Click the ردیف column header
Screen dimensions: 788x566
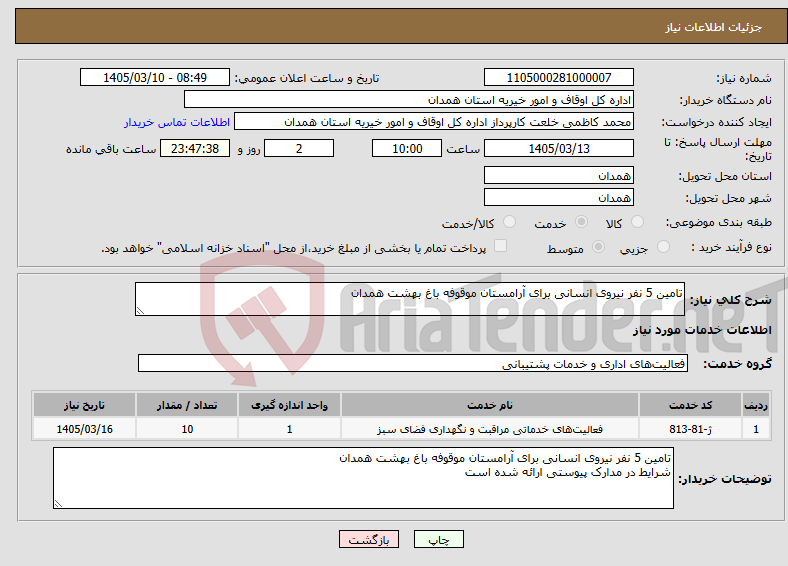(756, 405)
